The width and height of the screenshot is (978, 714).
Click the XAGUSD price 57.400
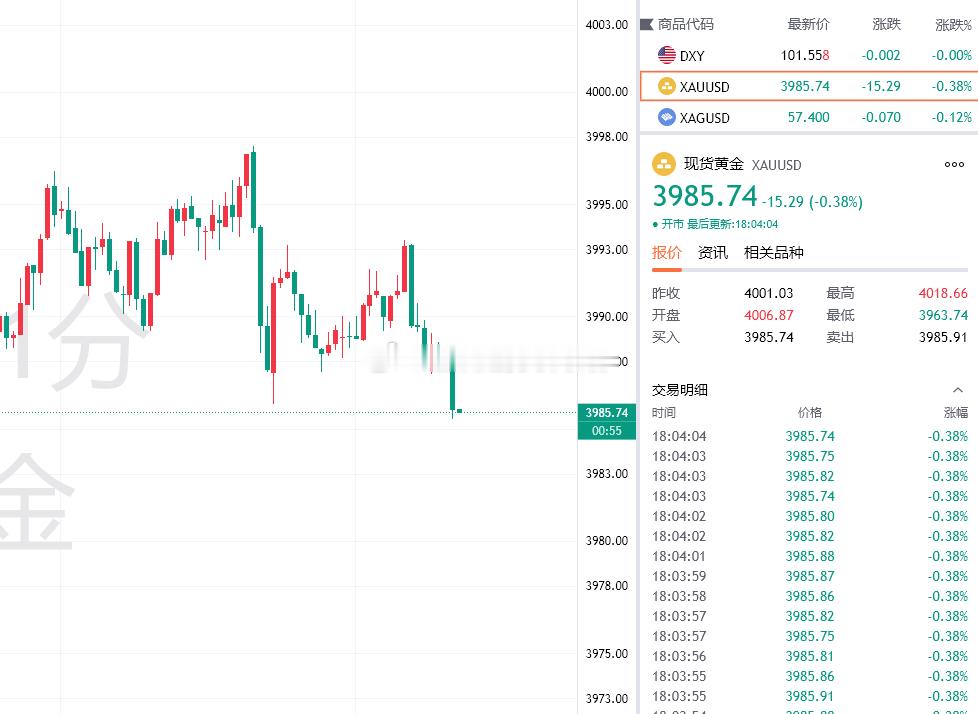tap(808, 117)
